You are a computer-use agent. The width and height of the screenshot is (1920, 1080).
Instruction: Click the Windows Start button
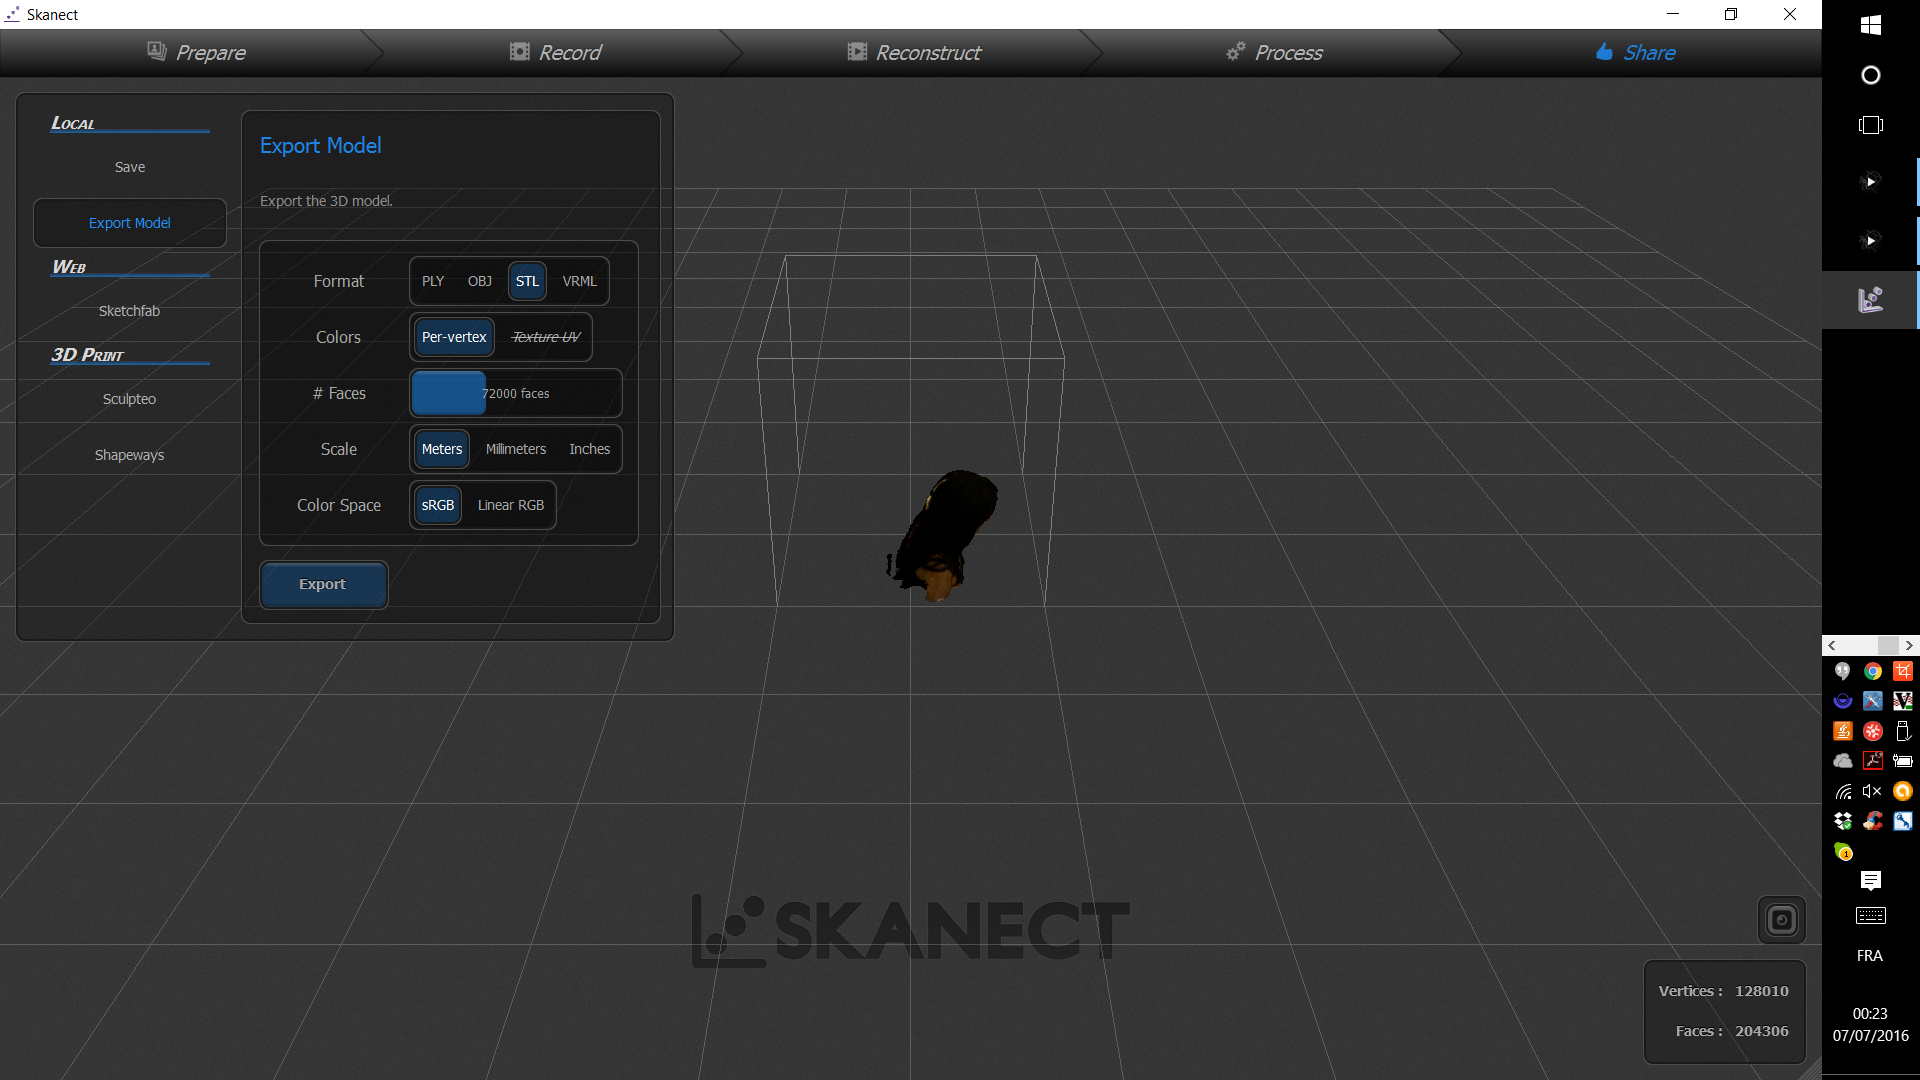pos(1870,25)
